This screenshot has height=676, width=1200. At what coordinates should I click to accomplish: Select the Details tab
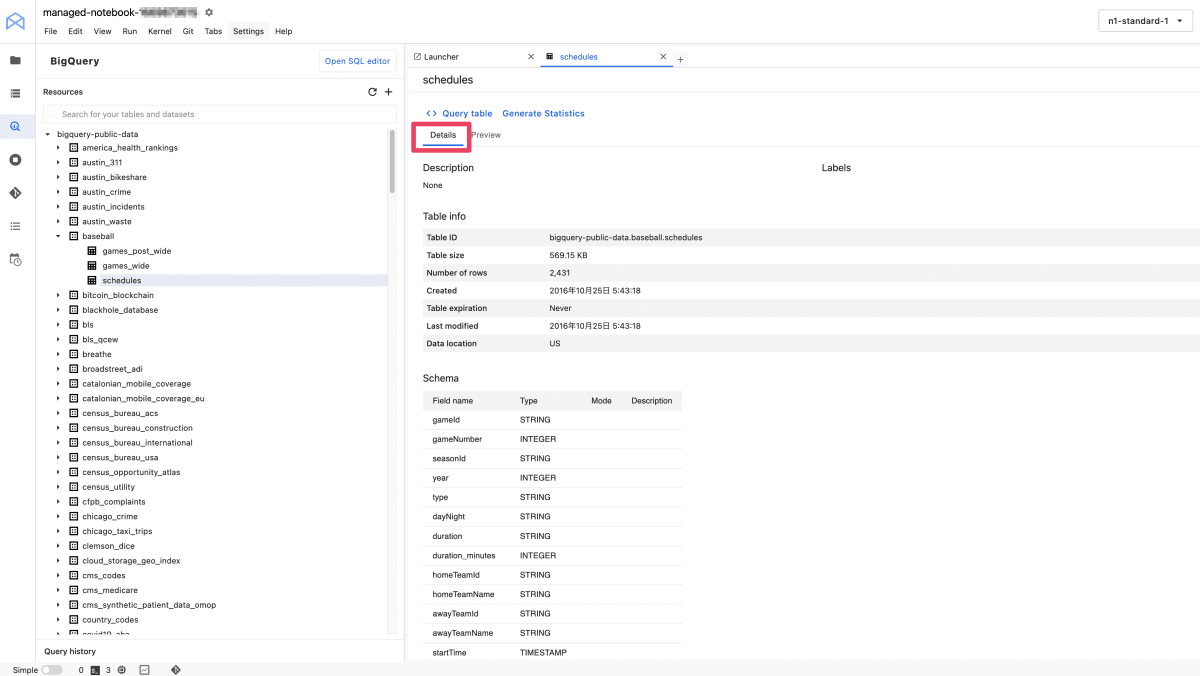coord(443,135)
